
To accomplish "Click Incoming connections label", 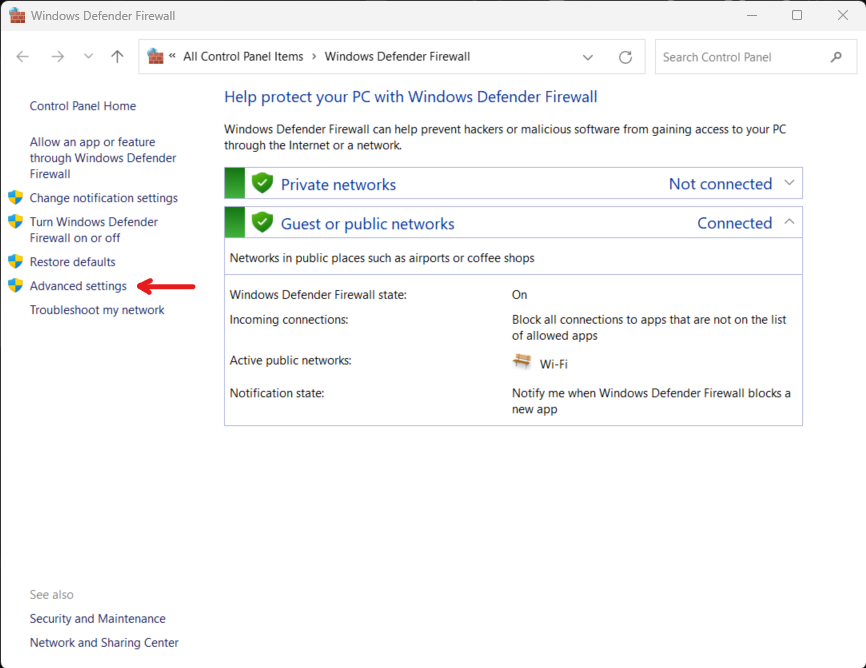I will [289, 320].
